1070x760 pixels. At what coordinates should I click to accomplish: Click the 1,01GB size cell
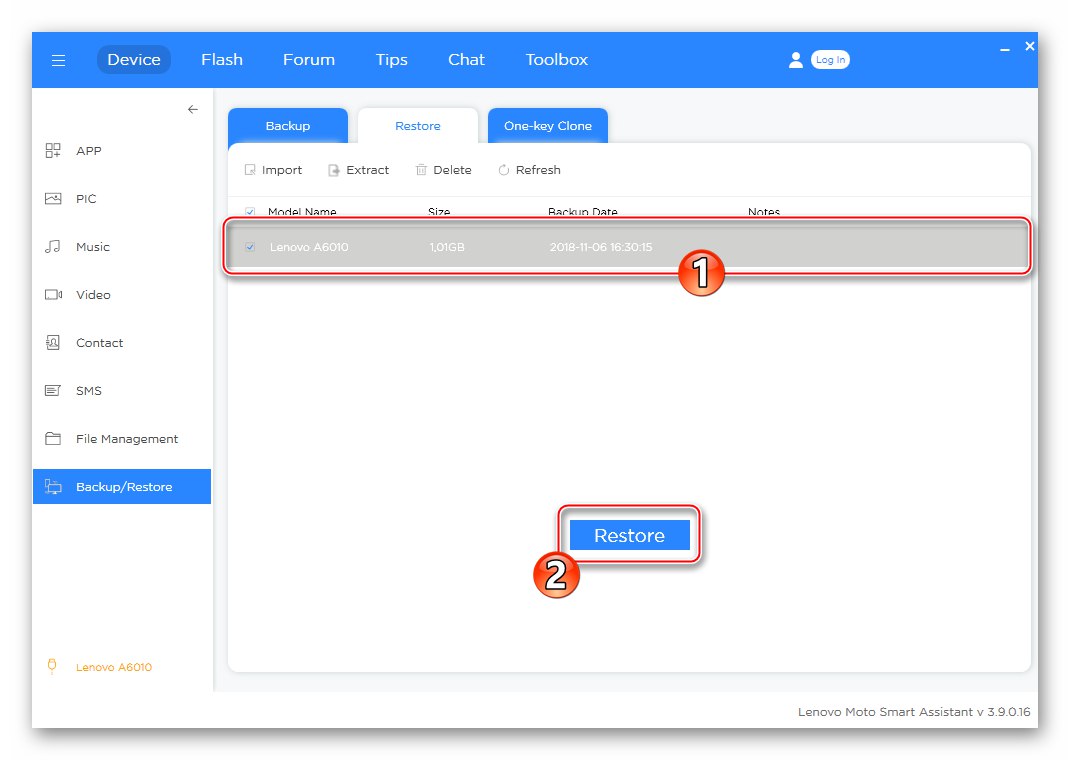(x=447, y=247)
